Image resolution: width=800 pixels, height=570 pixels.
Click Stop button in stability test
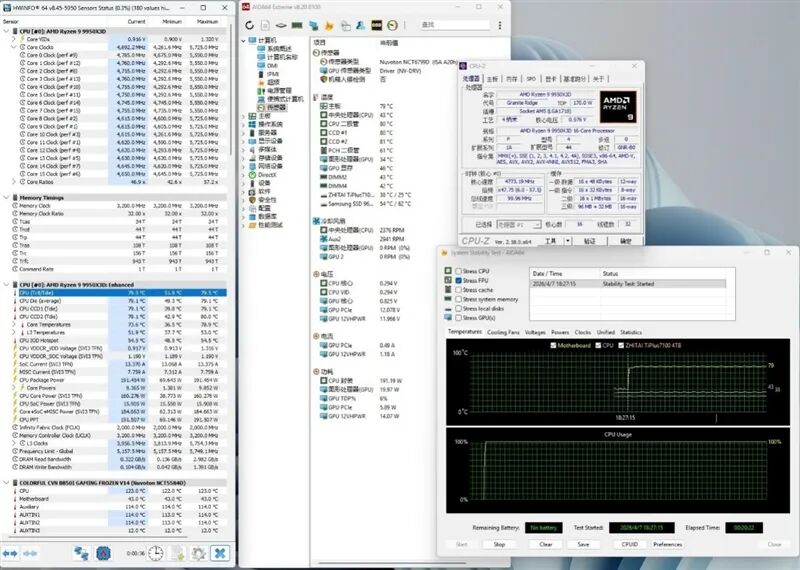(x=499, y=544)
